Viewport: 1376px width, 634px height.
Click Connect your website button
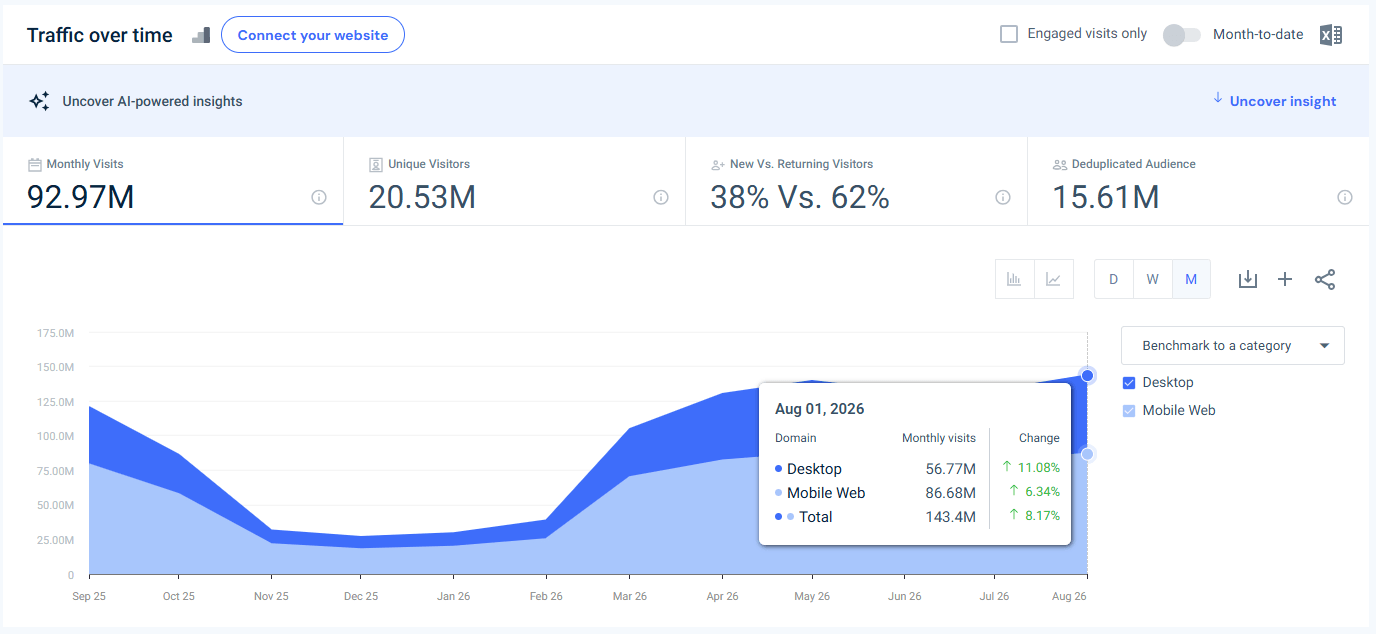point(313,35)
